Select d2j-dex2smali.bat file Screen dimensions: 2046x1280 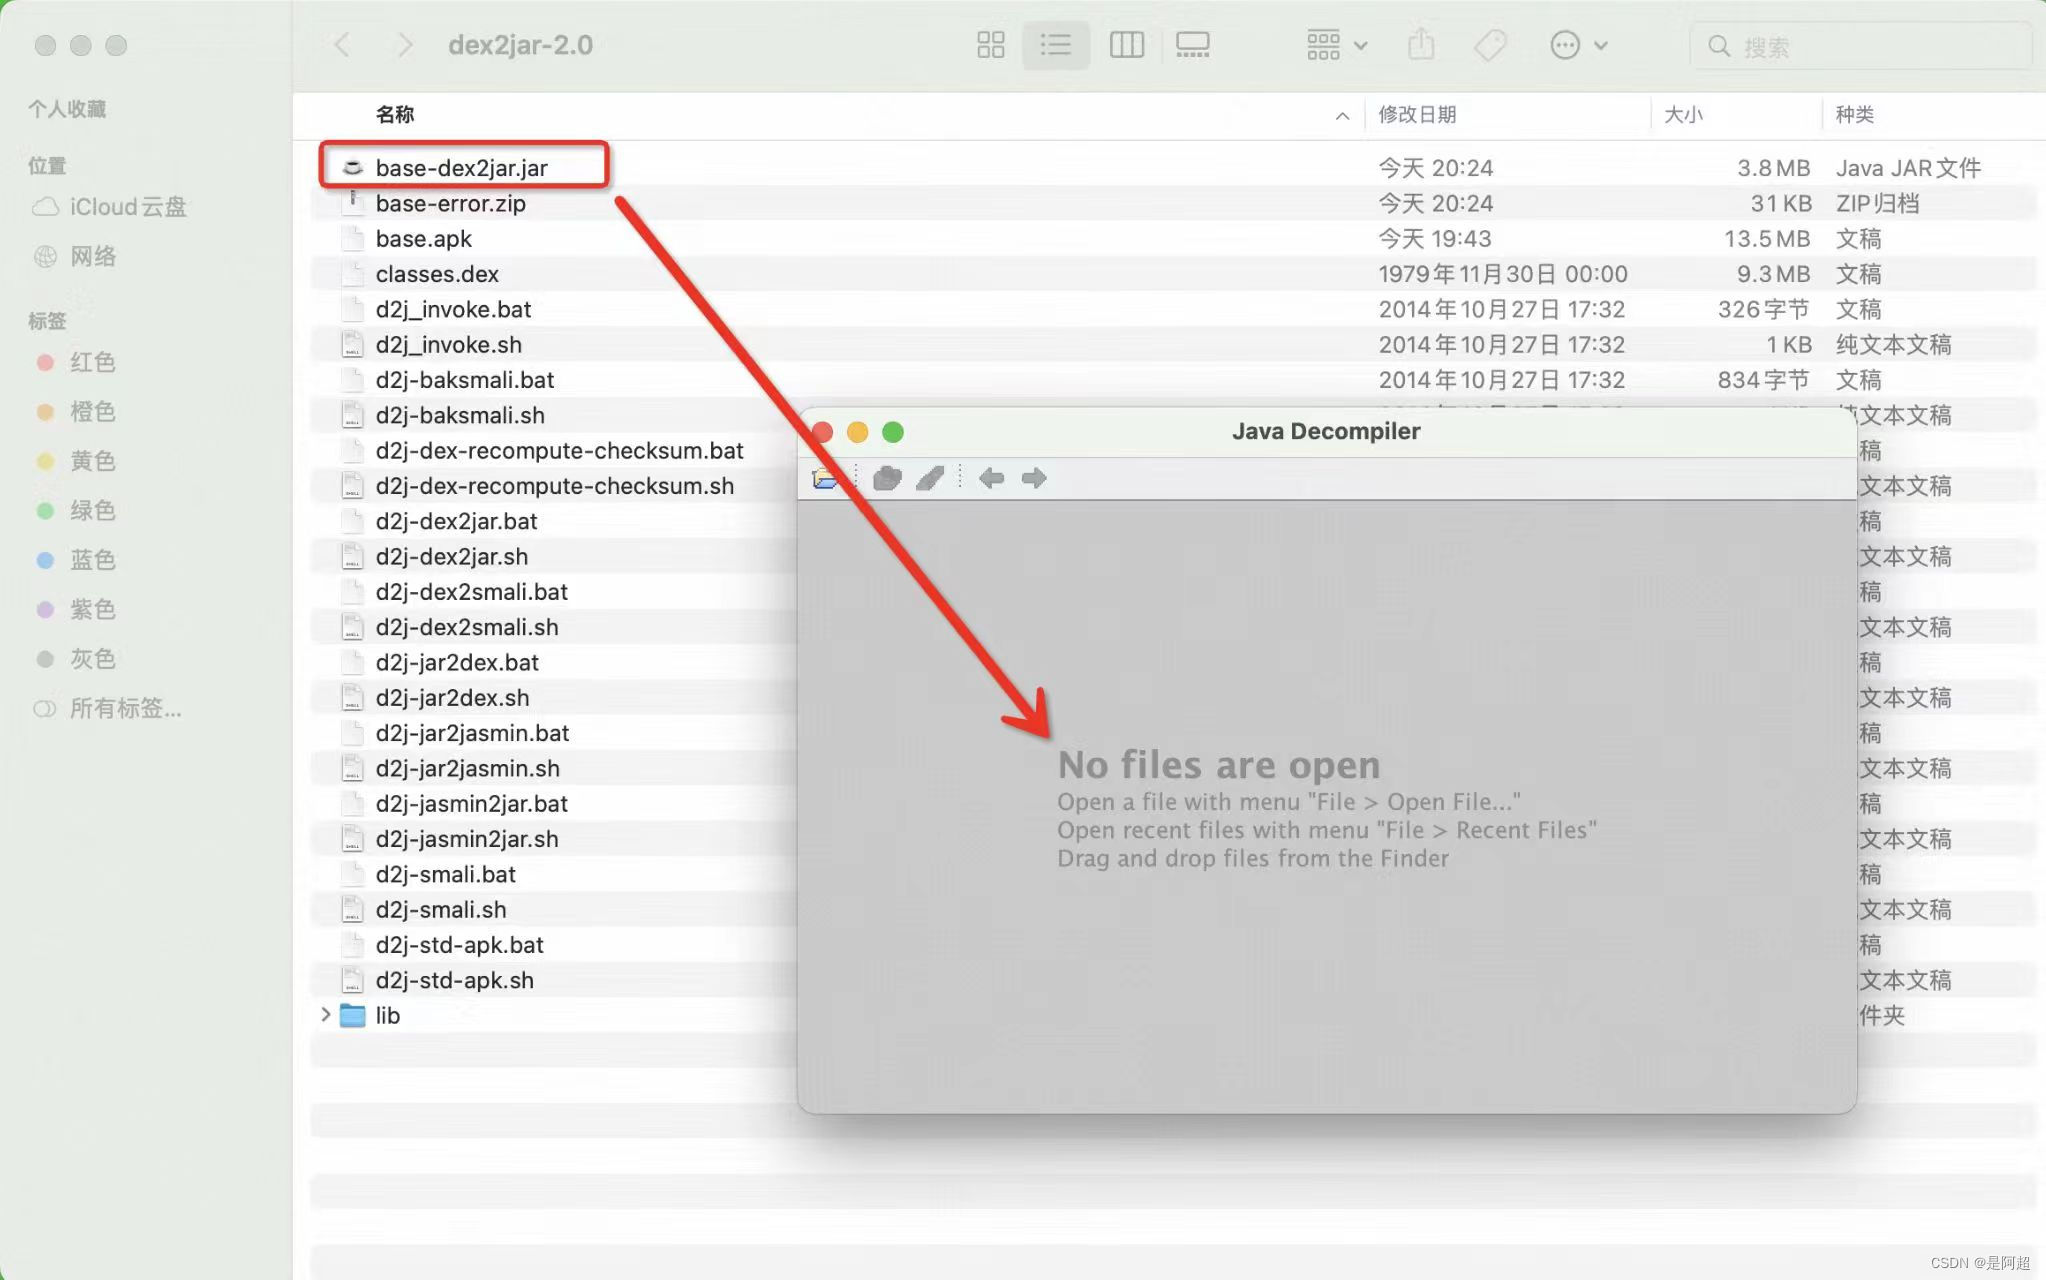(471, 592)
